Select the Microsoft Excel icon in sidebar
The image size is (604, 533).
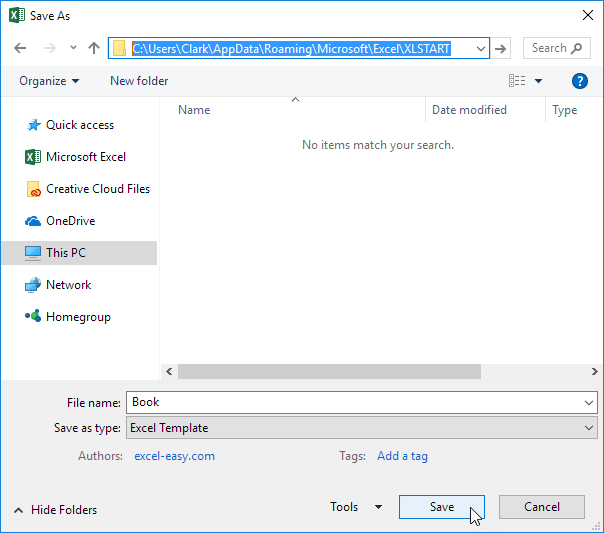coord(33,157)
